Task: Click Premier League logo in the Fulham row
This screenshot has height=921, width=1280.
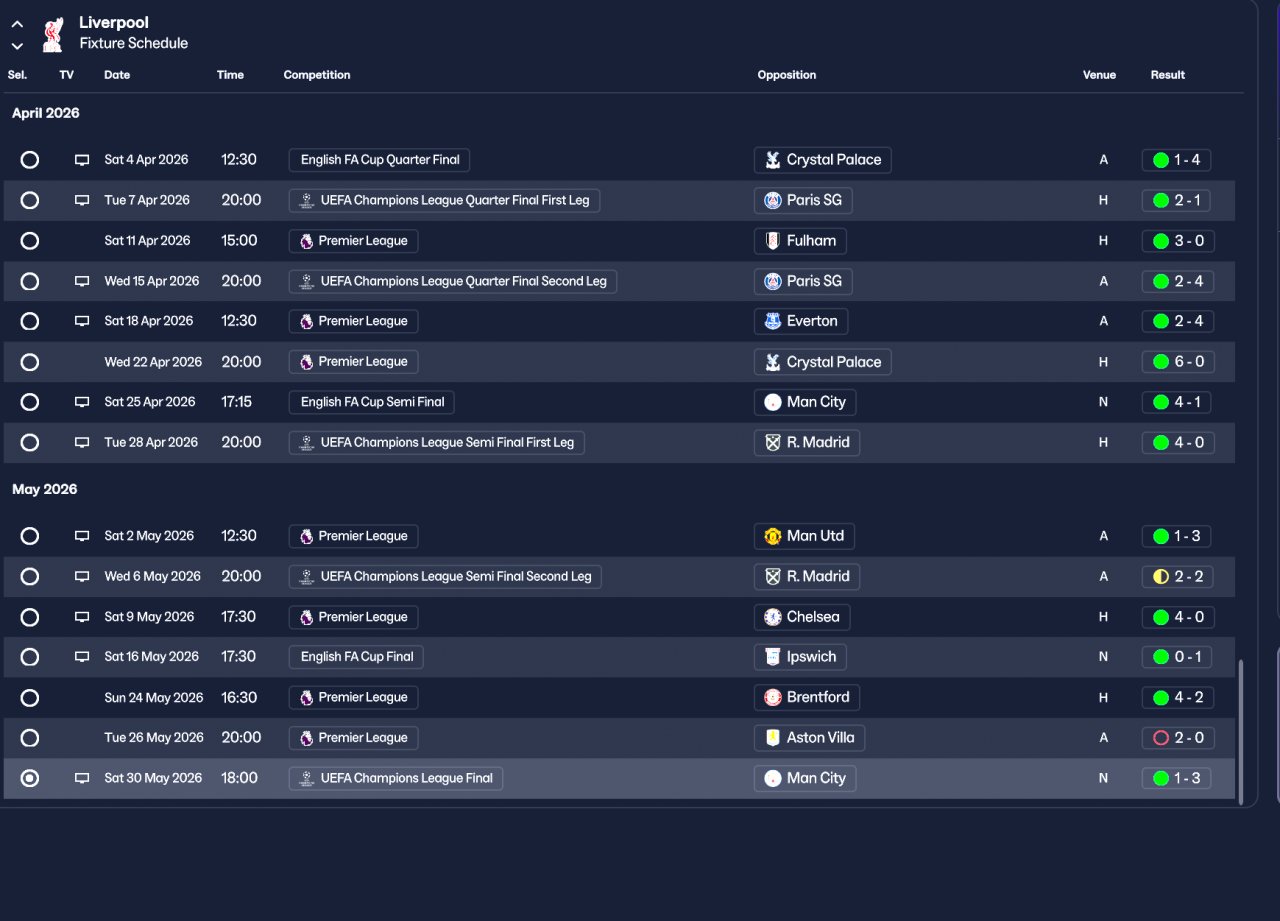Action: (x=307, y=241)
